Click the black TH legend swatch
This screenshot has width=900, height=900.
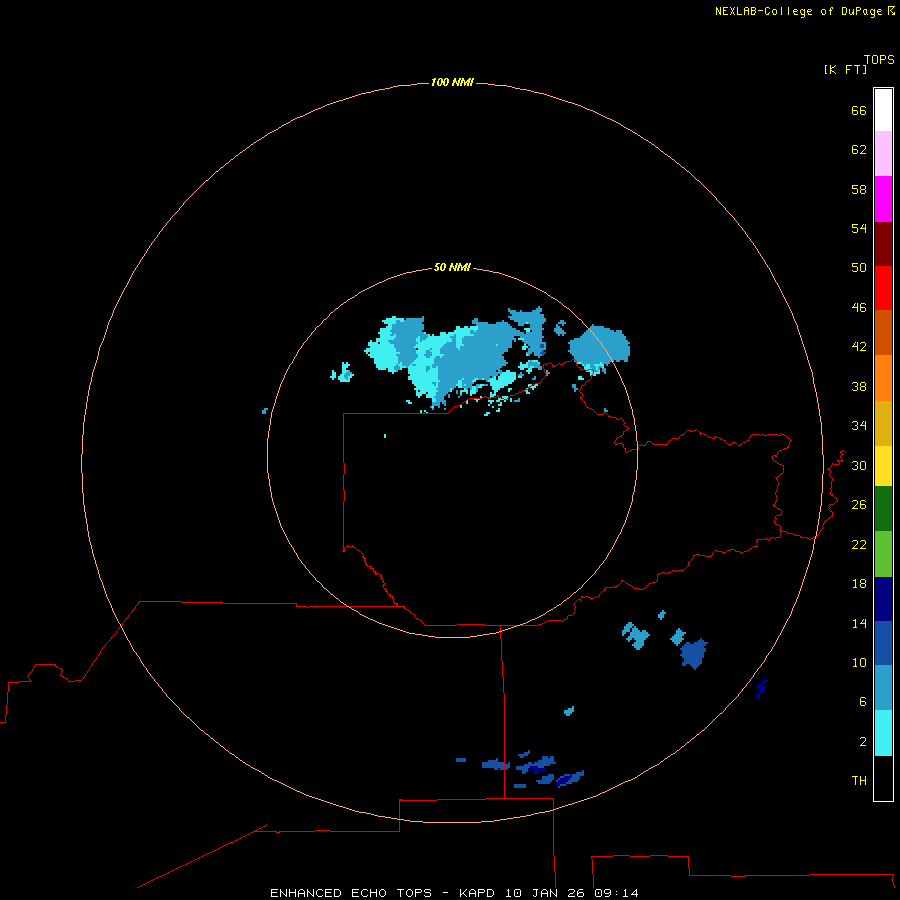(x=883, y=778)
